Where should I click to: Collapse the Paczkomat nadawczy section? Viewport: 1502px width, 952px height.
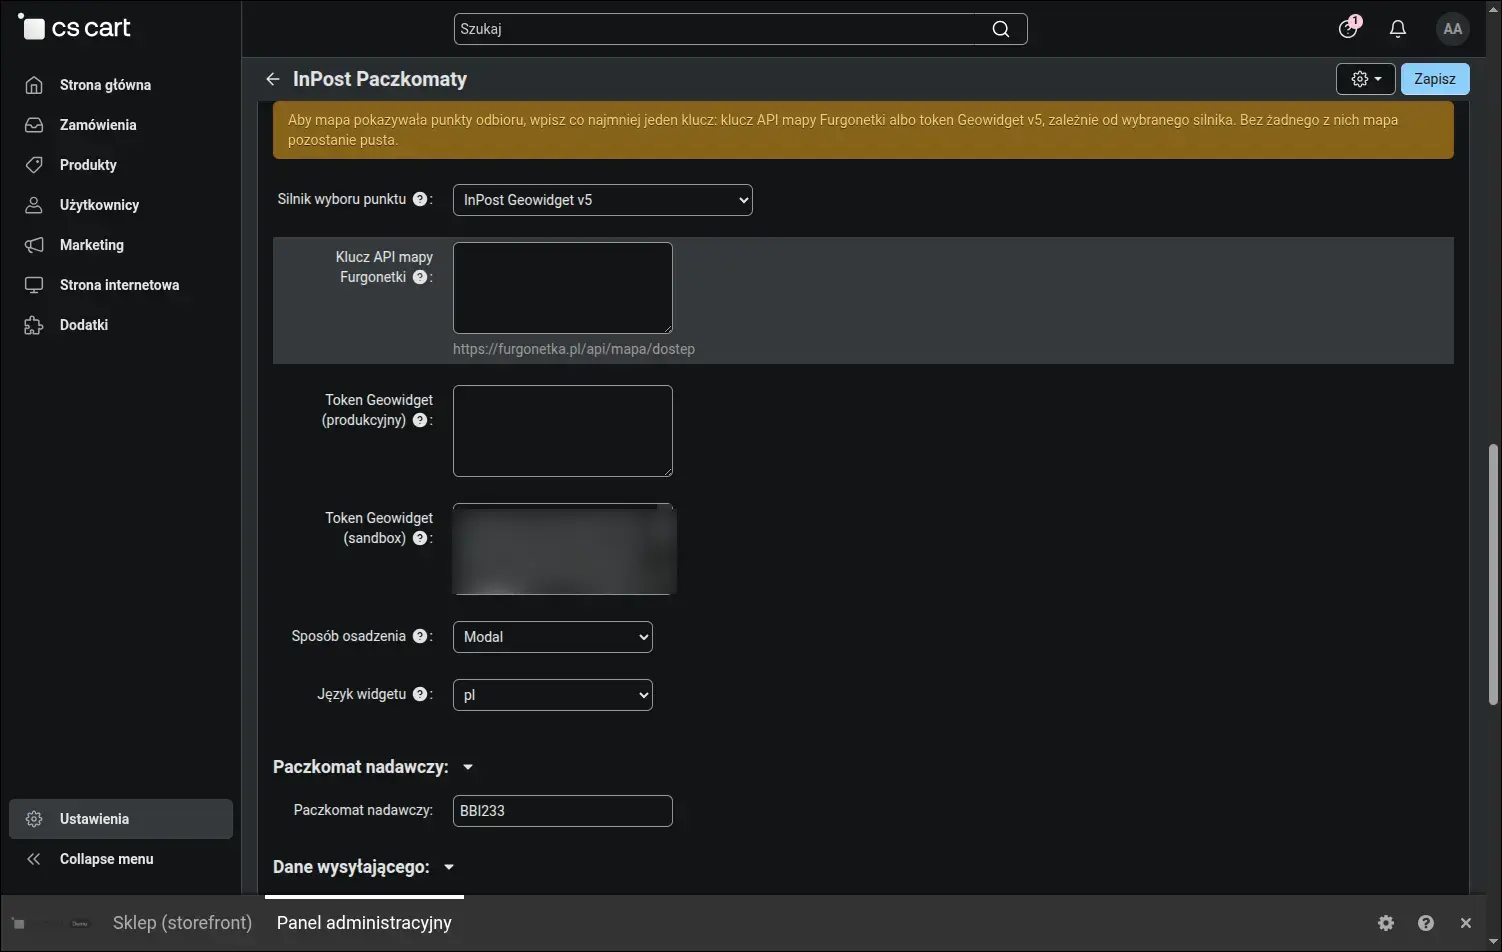[373, 767]
